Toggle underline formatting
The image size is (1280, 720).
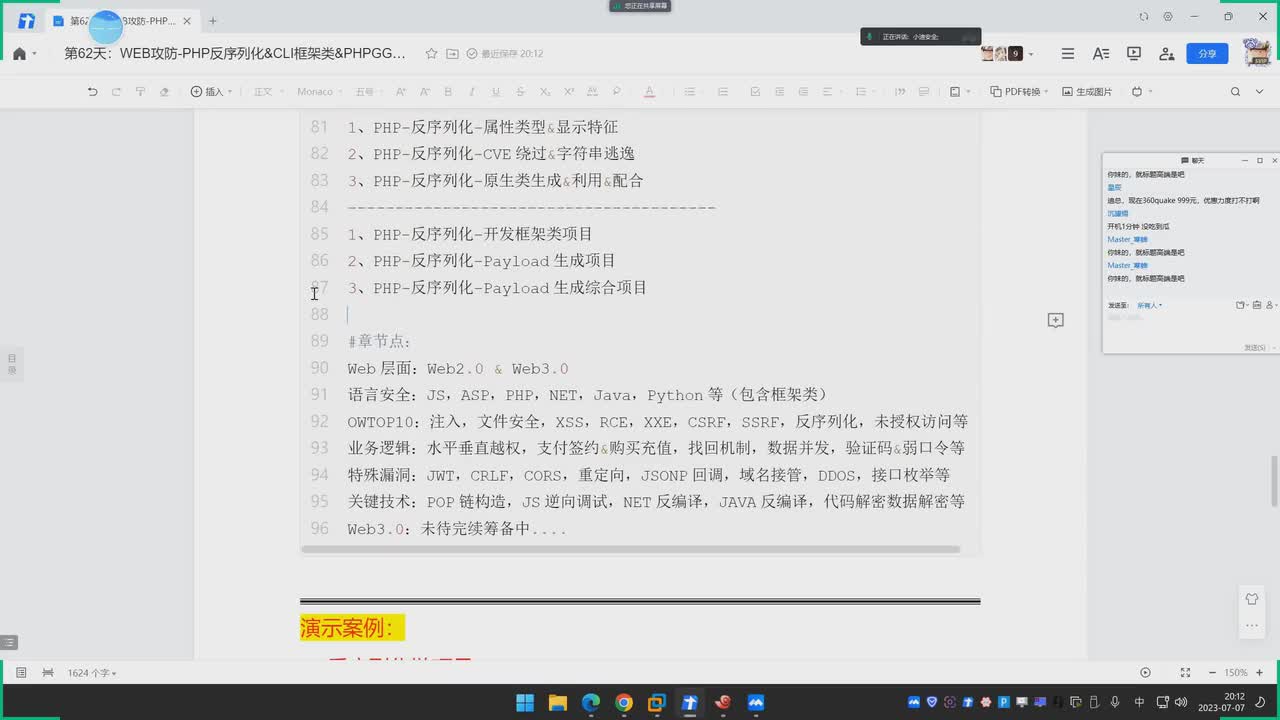496,92
